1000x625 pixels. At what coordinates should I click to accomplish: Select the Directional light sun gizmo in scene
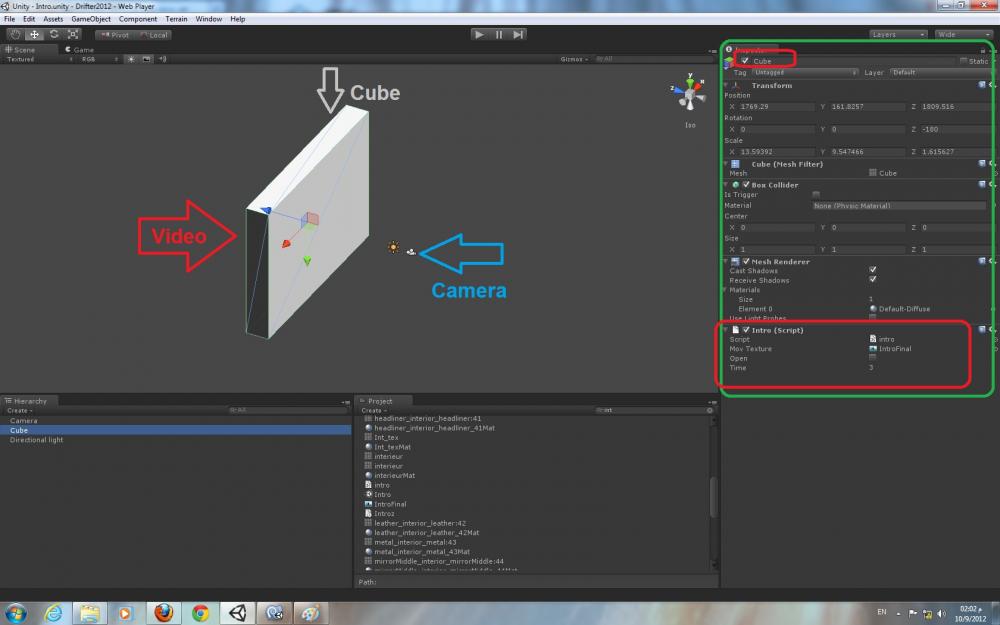[x=393, y=247]
